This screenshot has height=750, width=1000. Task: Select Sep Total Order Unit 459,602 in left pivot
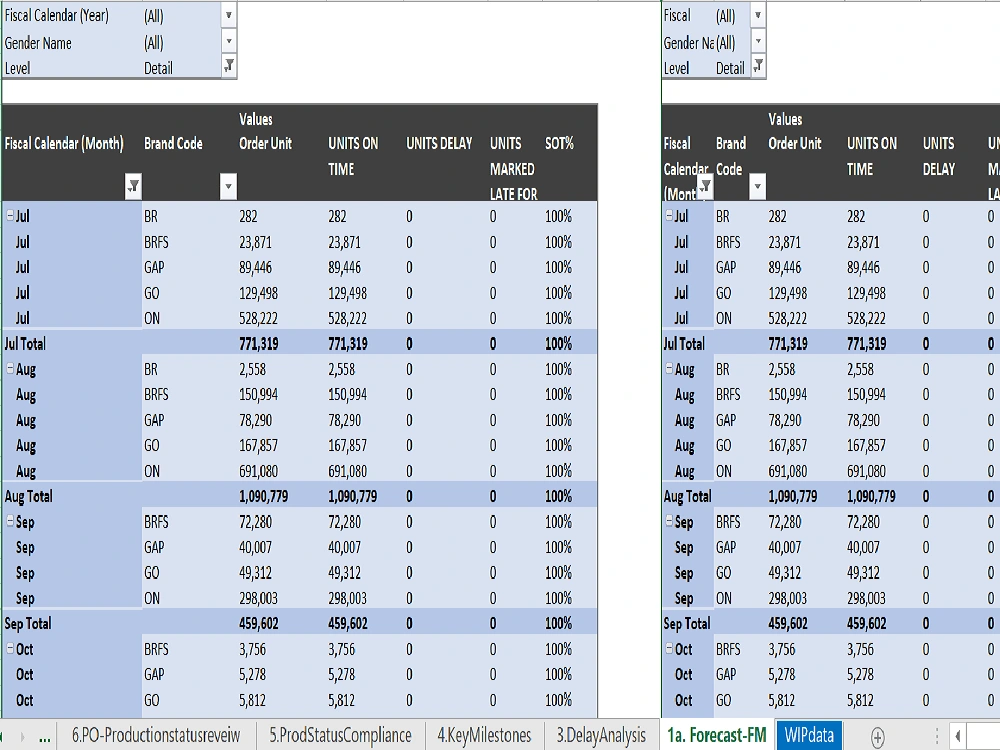(259, 624)
